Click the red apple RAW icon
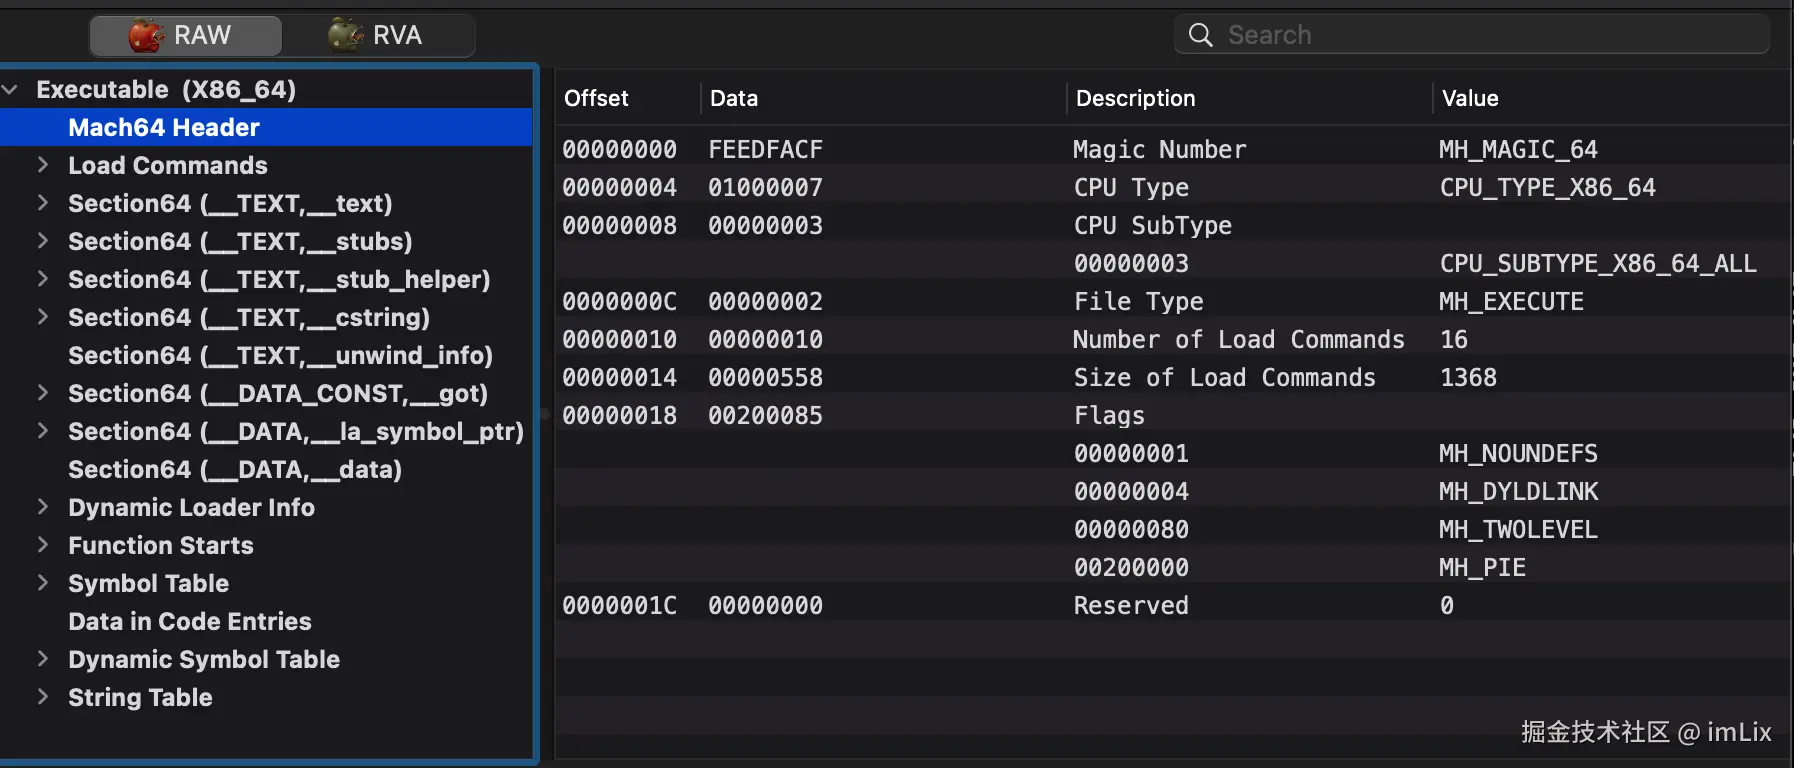 (146, 36)
